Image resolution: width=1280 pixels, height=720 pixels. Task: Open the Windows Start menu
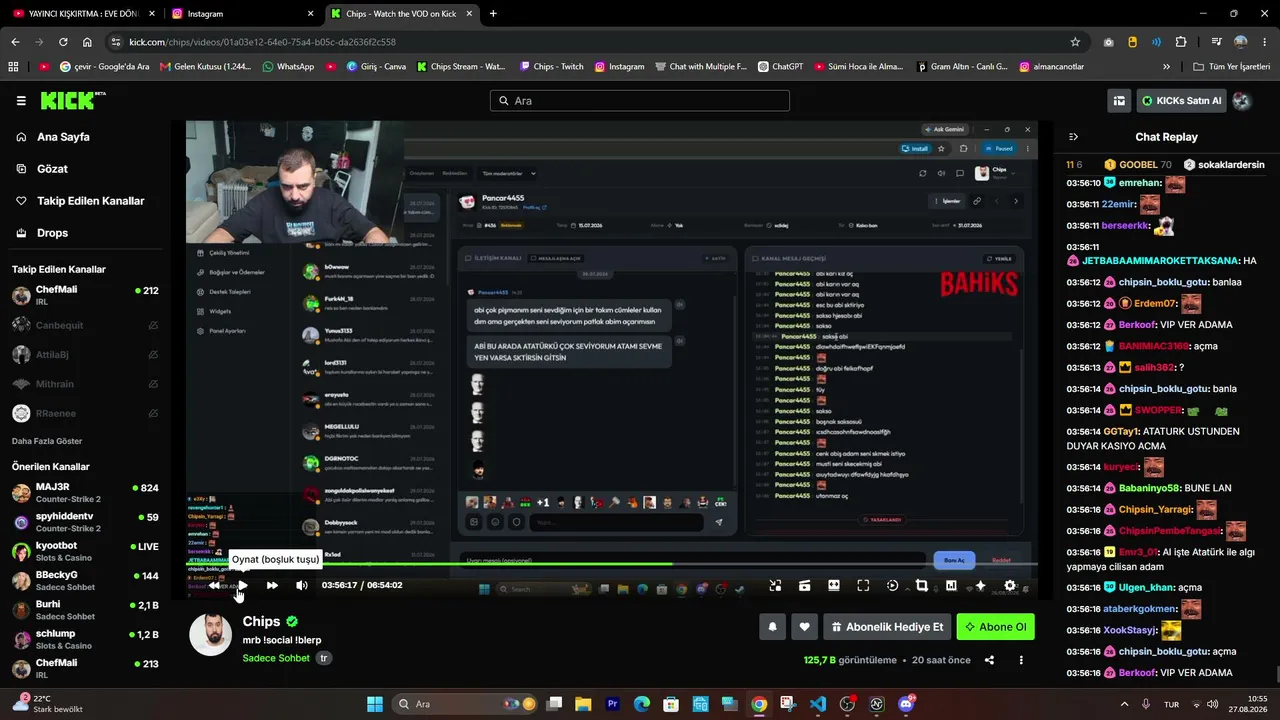click(374, 704)
